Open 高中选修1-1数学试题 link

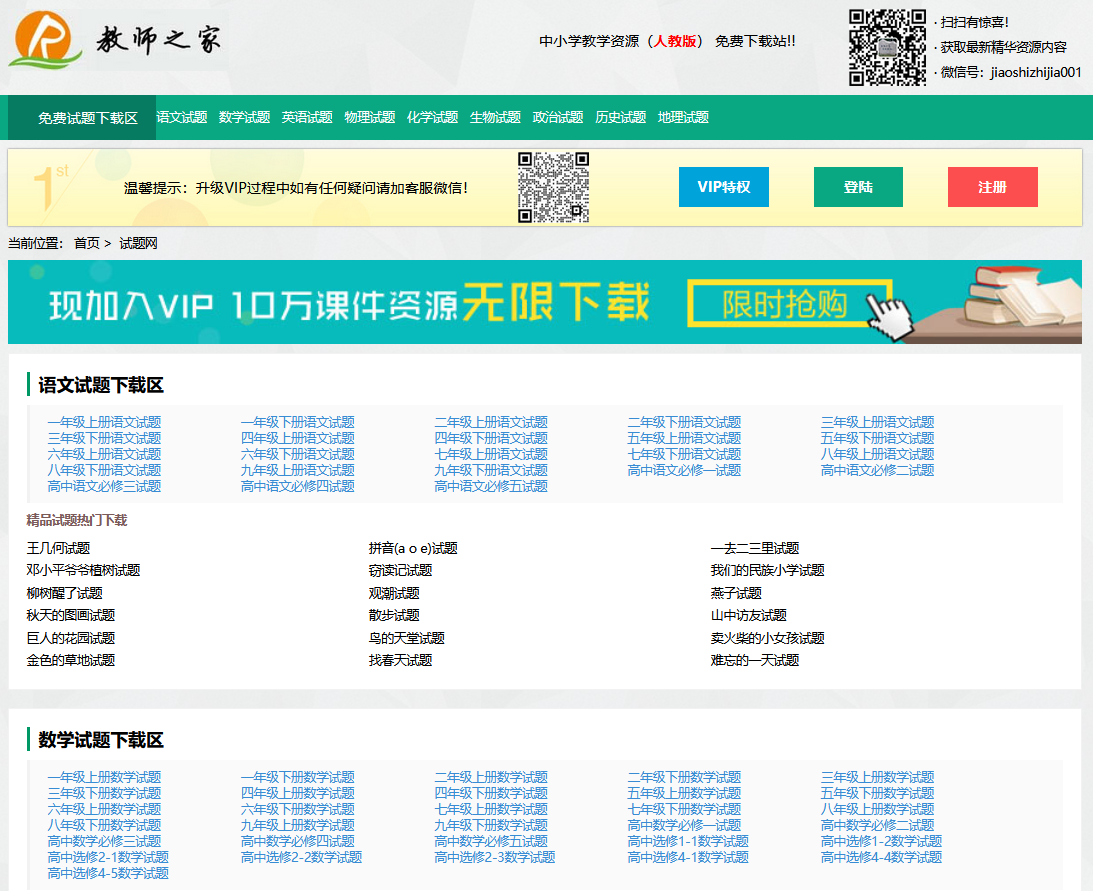tap(688, 841)
